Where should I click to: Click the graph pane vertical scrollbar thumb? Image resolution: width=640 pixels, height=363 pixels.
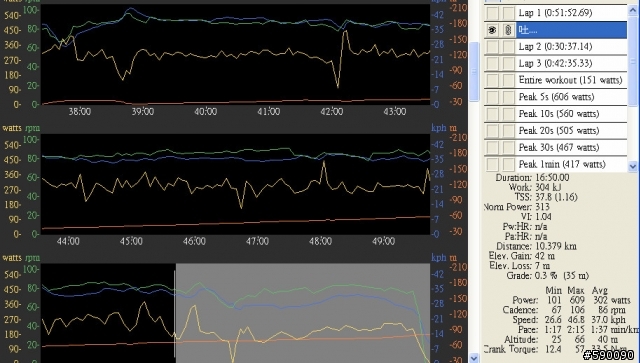pos(474,71)
